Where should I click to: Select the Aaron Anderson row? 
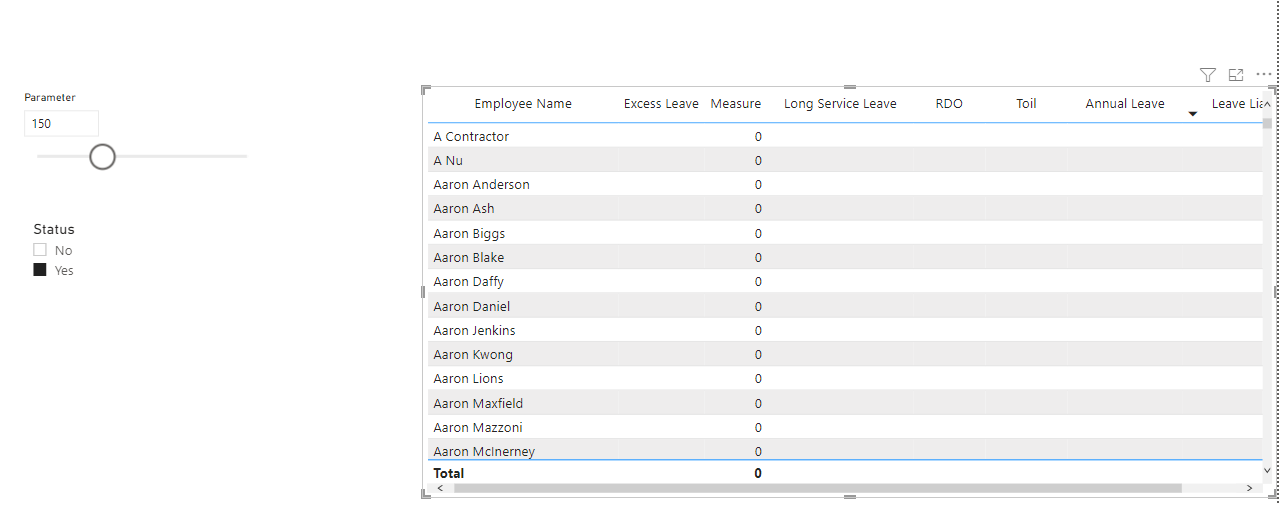pyautogui.click(x=845, y=184)
